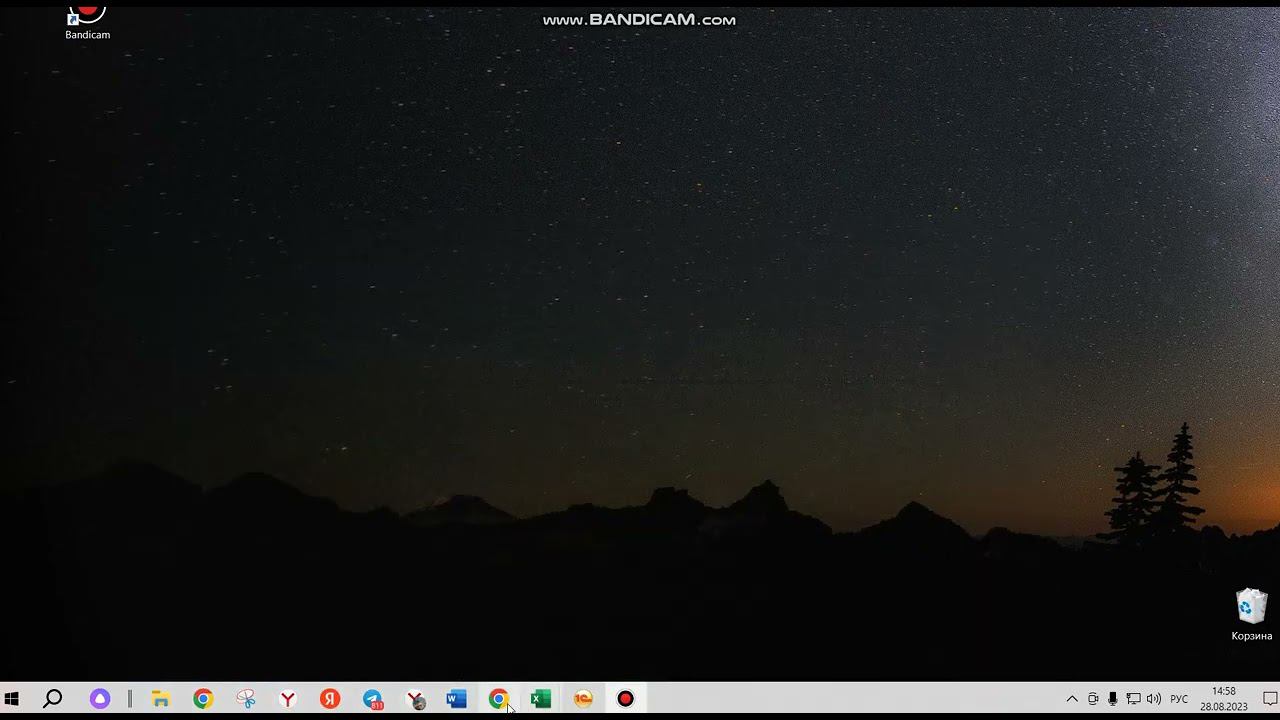Switch to Microsoft Word
This screenshot has width=1280, height=720.
(x=457, y=699)
